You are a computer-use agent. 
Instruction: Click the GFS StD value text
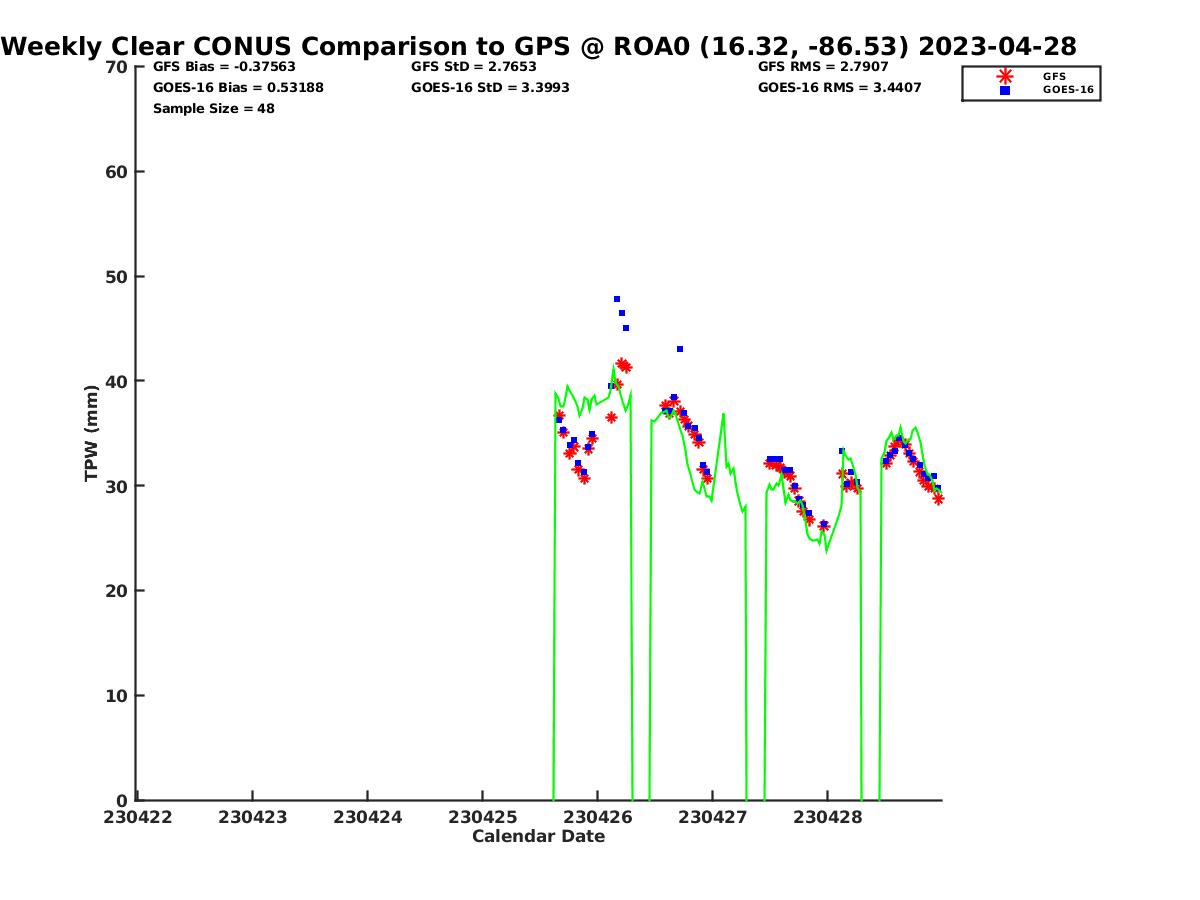click(x=473, y=67)
